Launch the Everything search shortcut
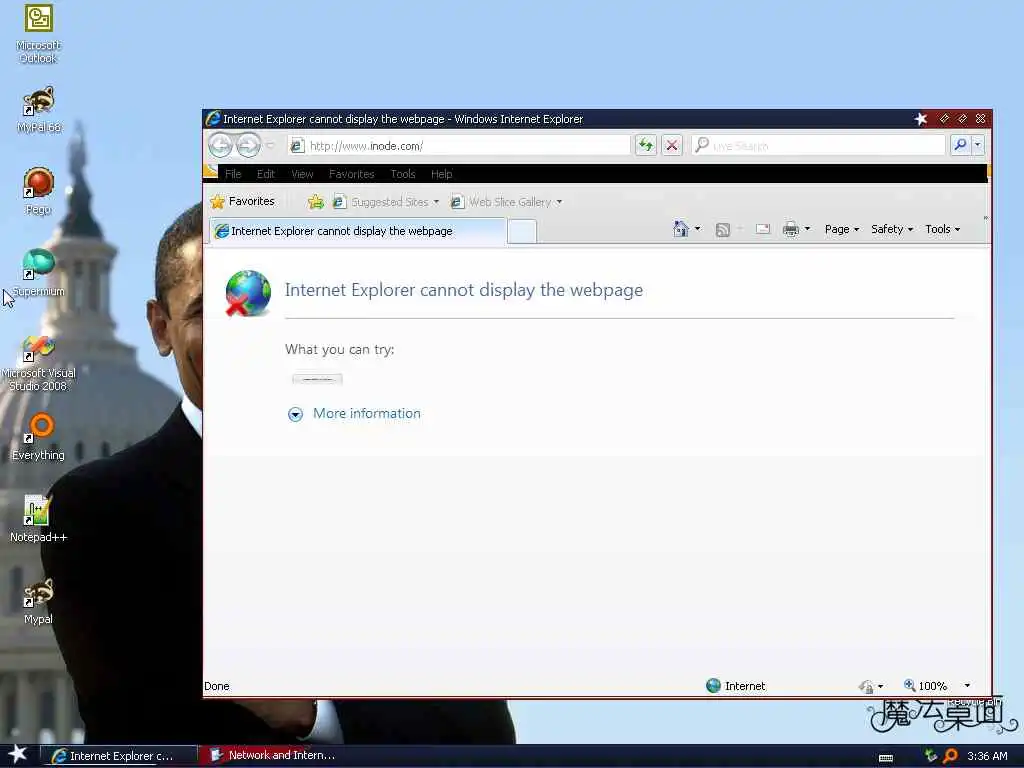Image resolution: width=1024 pixels, height=768 pixels. tap(39, 437)
